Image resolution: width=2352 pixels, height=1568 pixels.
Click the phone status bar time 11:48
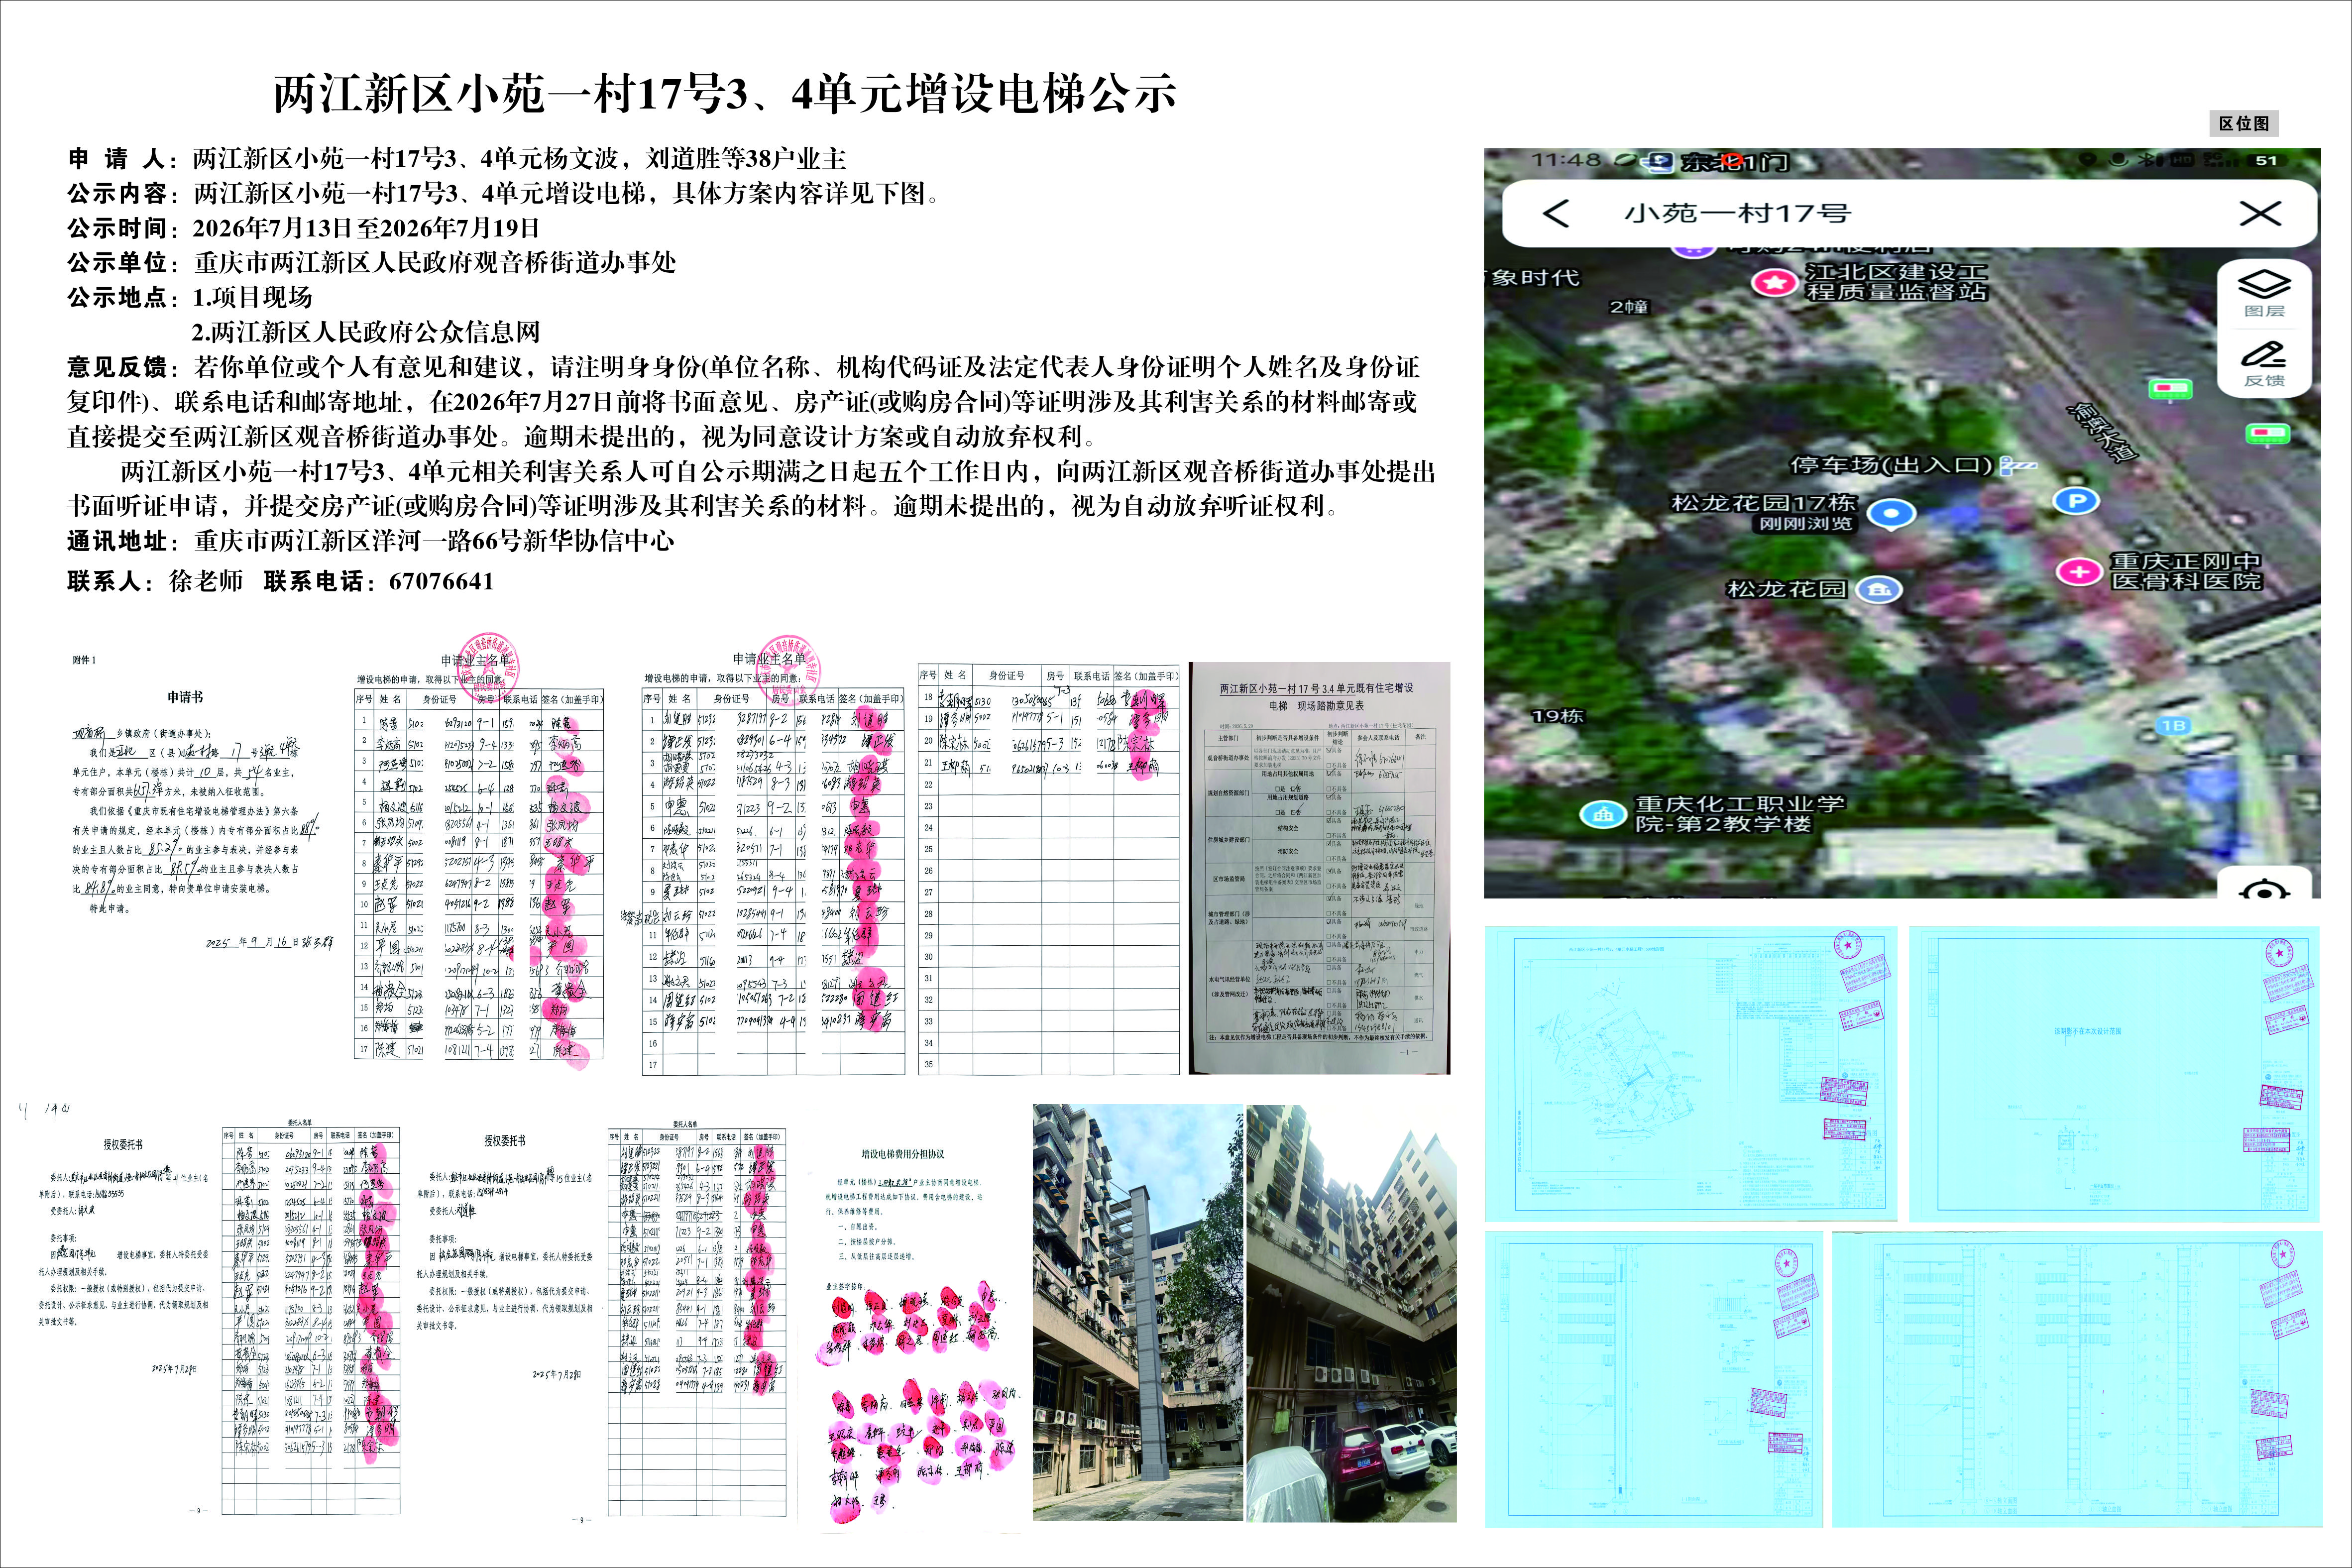tap(1566, 160)
